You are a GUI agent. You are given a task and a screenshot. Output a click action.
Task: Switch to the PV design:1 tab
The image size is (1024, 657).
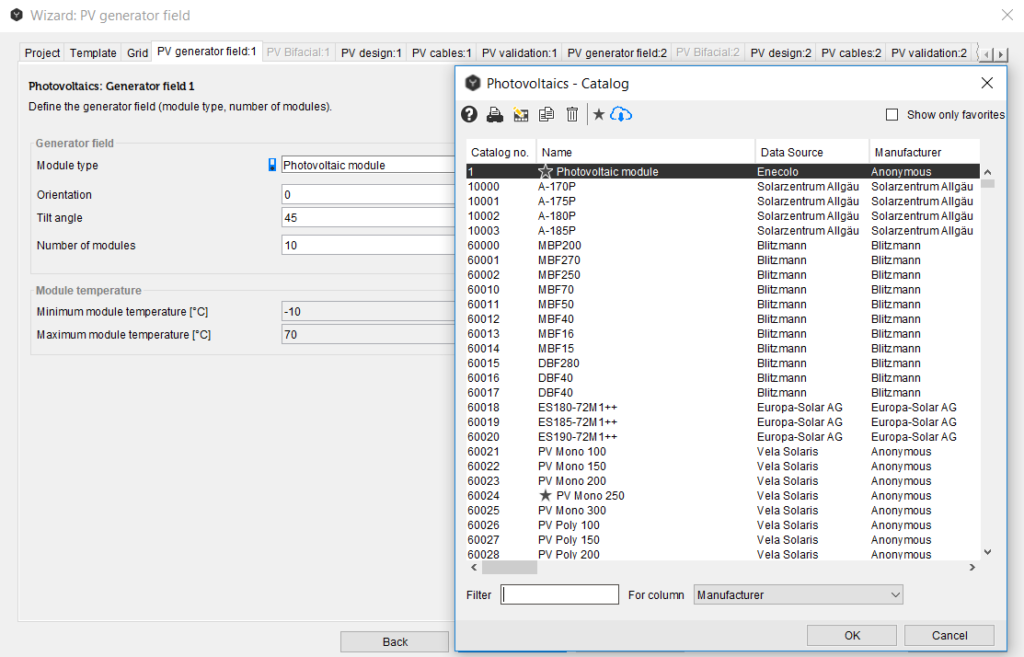pos(370,53)
